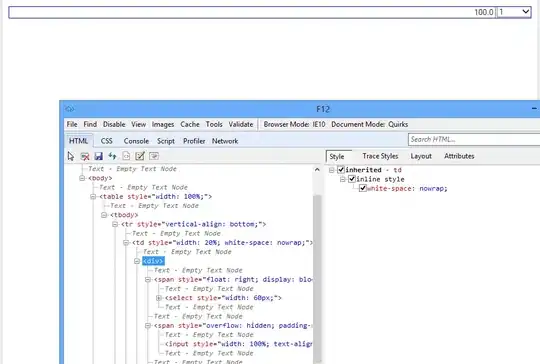The width and height of the screenshot is (540, 364).
Task: Activate the select element by click arrow tool
Action: coord(71,156)
